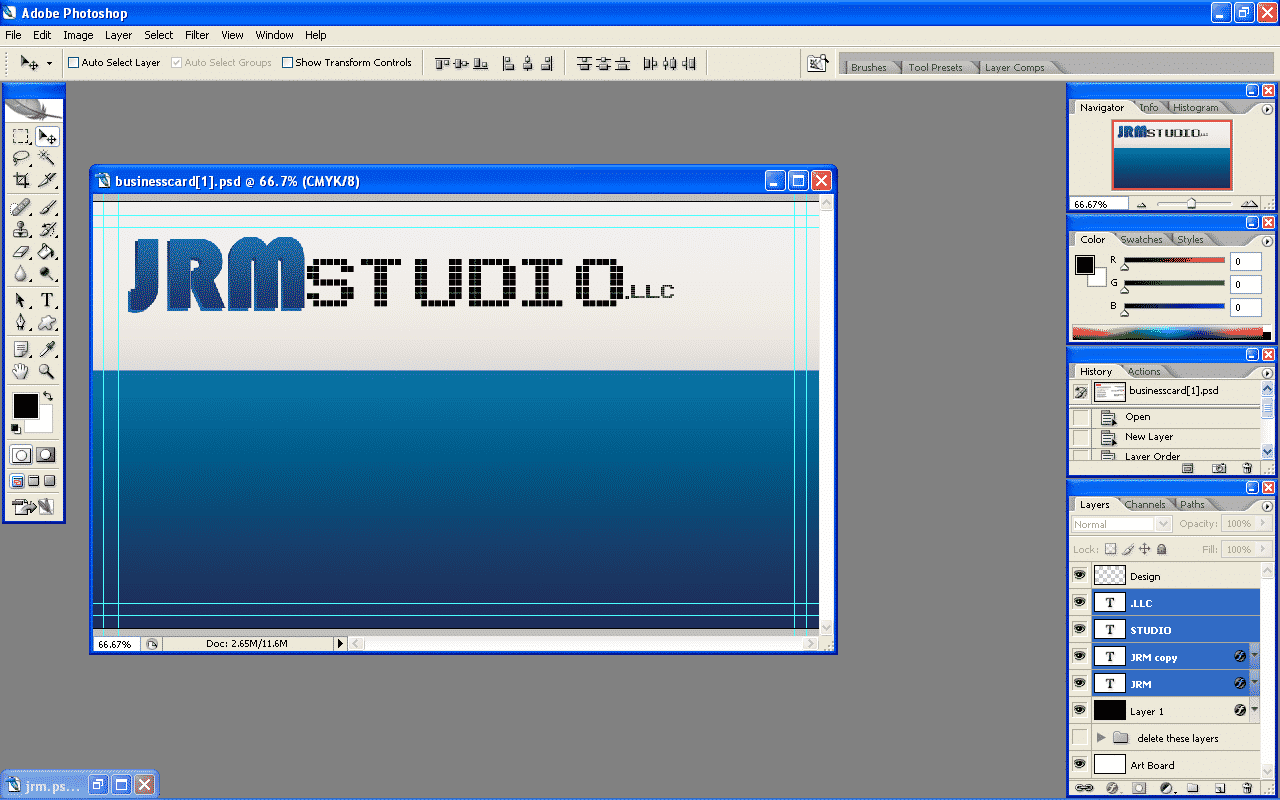This screenshot has height=800, width=1280.
Task: Switch to the Actions tab
Action: tap(1144, 371)
